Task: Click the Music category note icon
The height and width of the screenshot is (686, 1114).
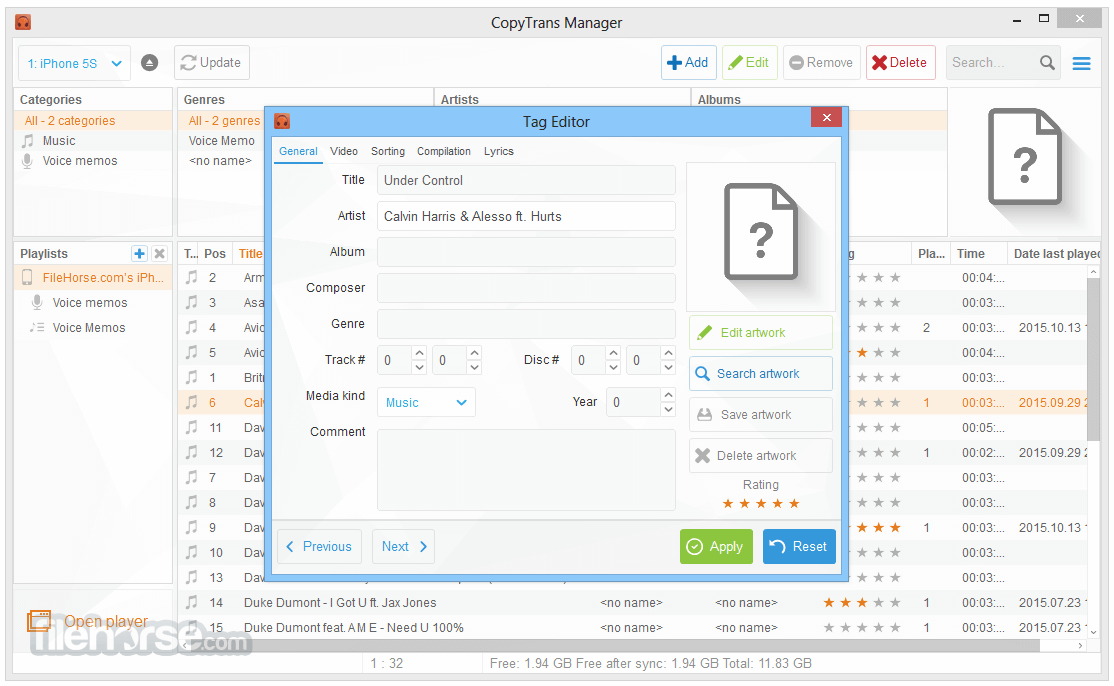Action: [x=28, y=141]
